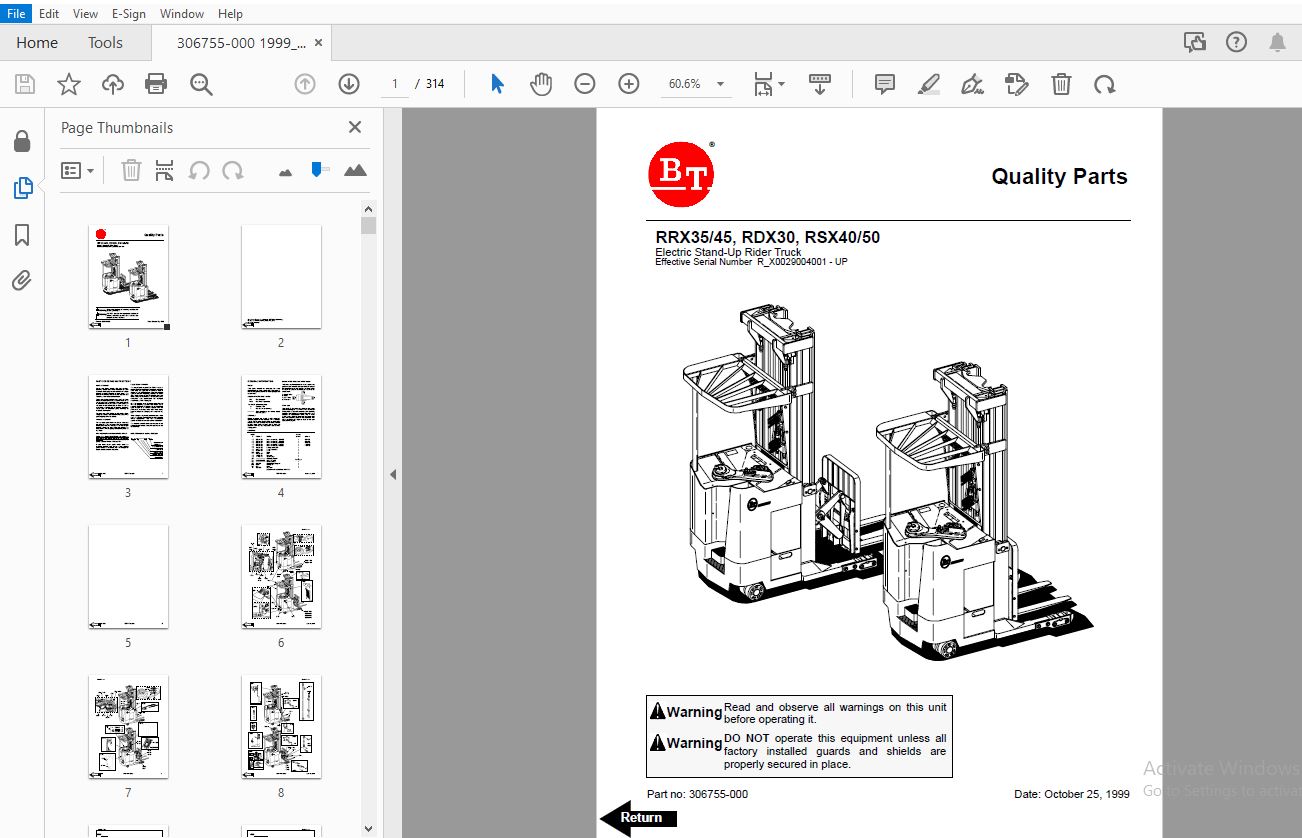This screenshot has height=838, width=1302.
Task: Reduce thumbnail size small mountain icon
Action: [286, 172]
